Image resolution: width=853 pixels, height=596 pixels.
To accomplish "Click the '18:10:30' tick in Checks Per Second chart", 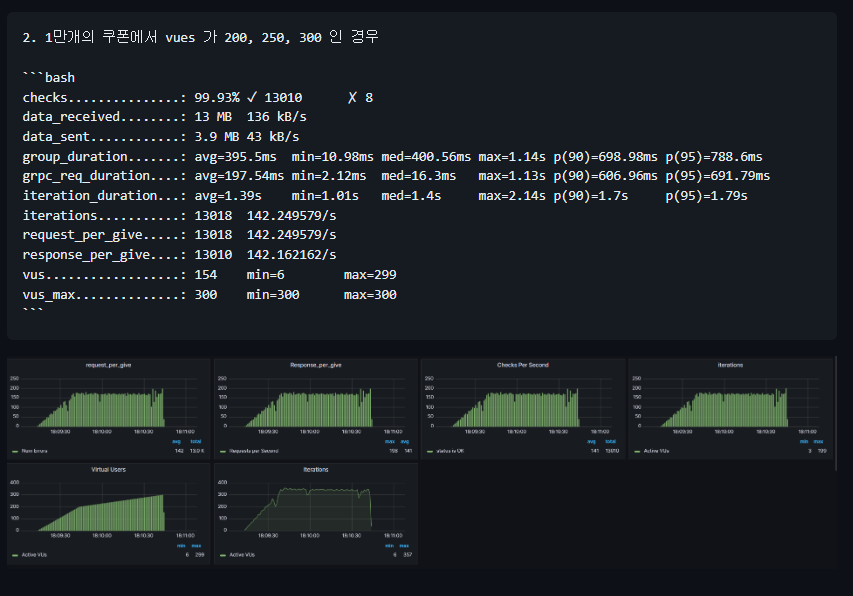I will point(558,432).
